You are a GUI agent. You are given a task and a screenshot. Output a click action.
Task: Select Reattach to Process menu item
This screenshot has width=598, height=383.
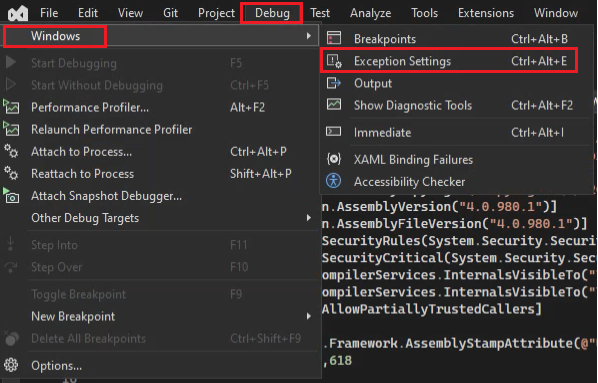point(160,174)
